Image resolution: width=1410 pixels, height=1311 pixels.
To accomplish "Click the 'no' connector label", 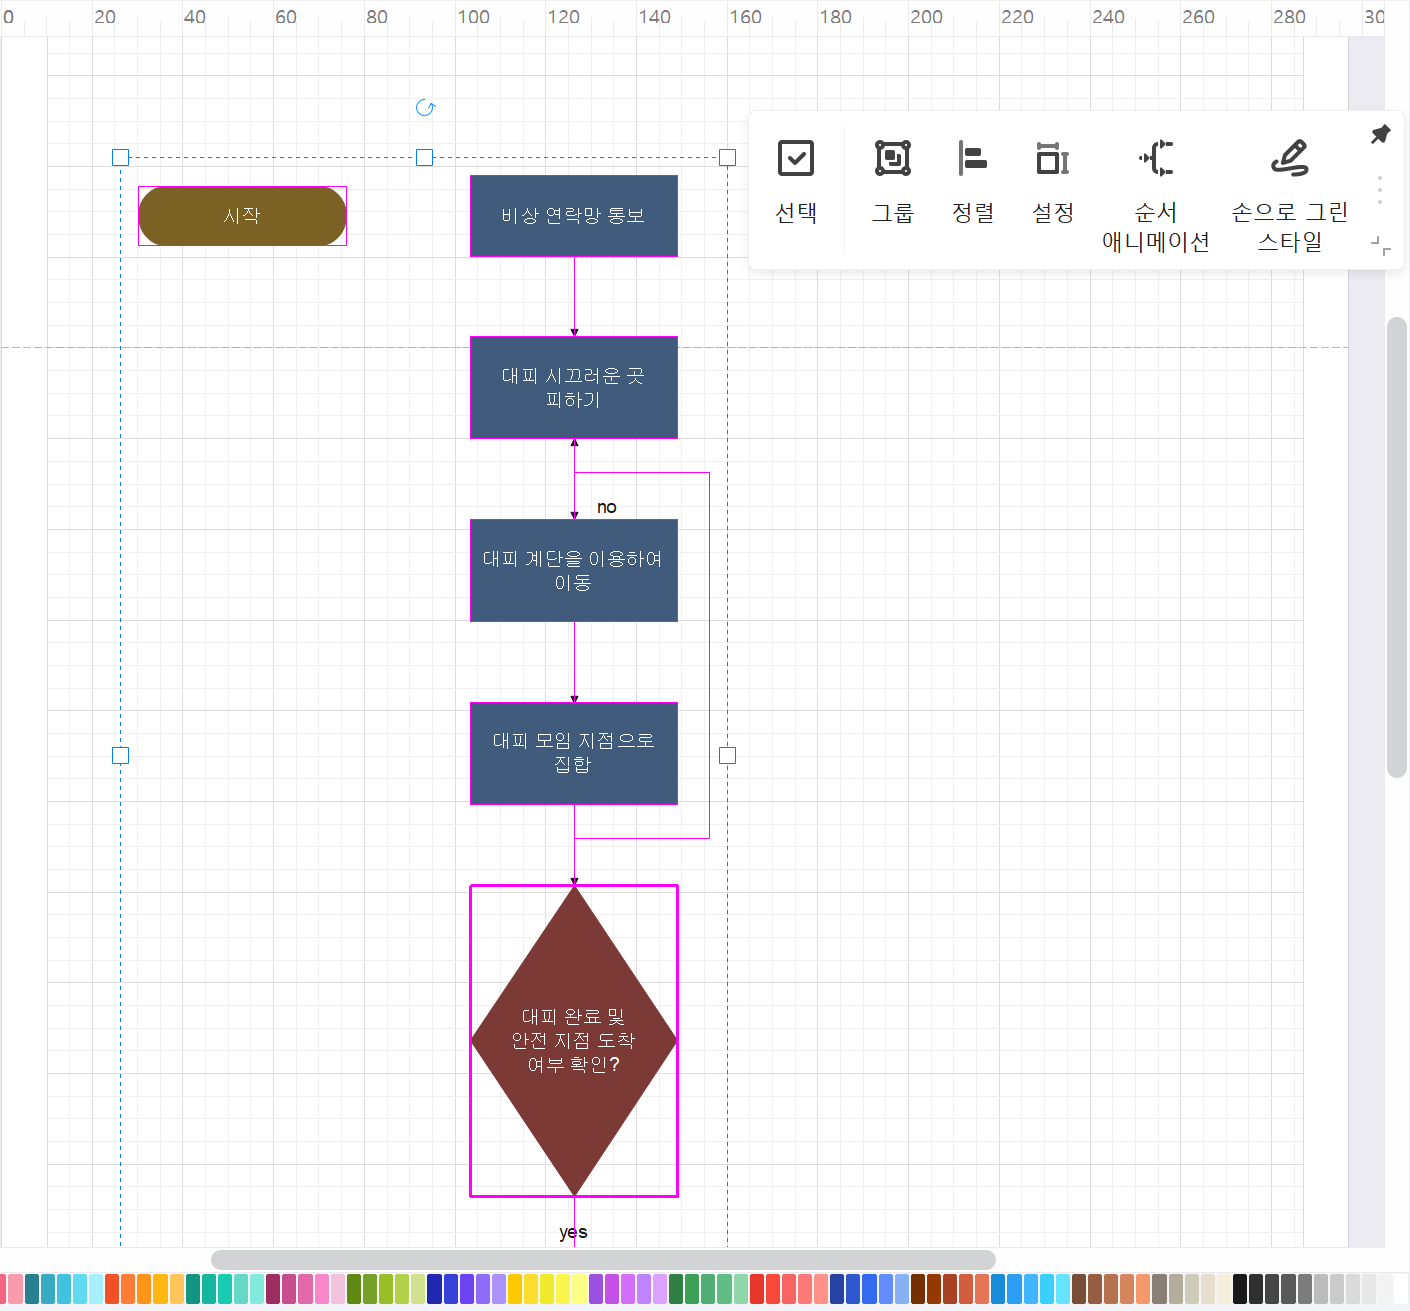I will tap(607, 508).
